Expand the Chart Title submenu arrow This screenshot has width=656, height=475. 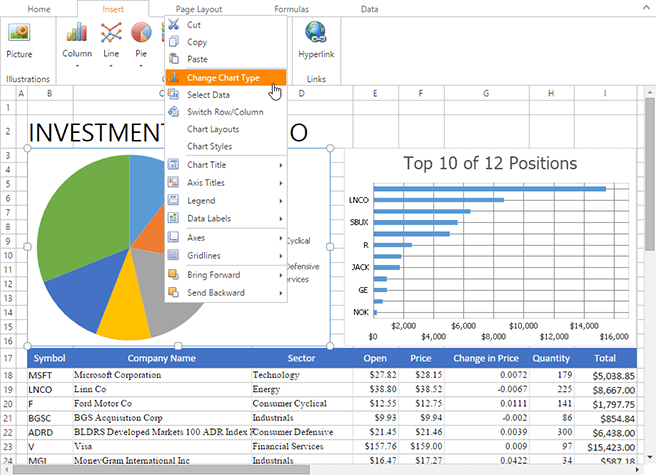[x=281, y=165]
